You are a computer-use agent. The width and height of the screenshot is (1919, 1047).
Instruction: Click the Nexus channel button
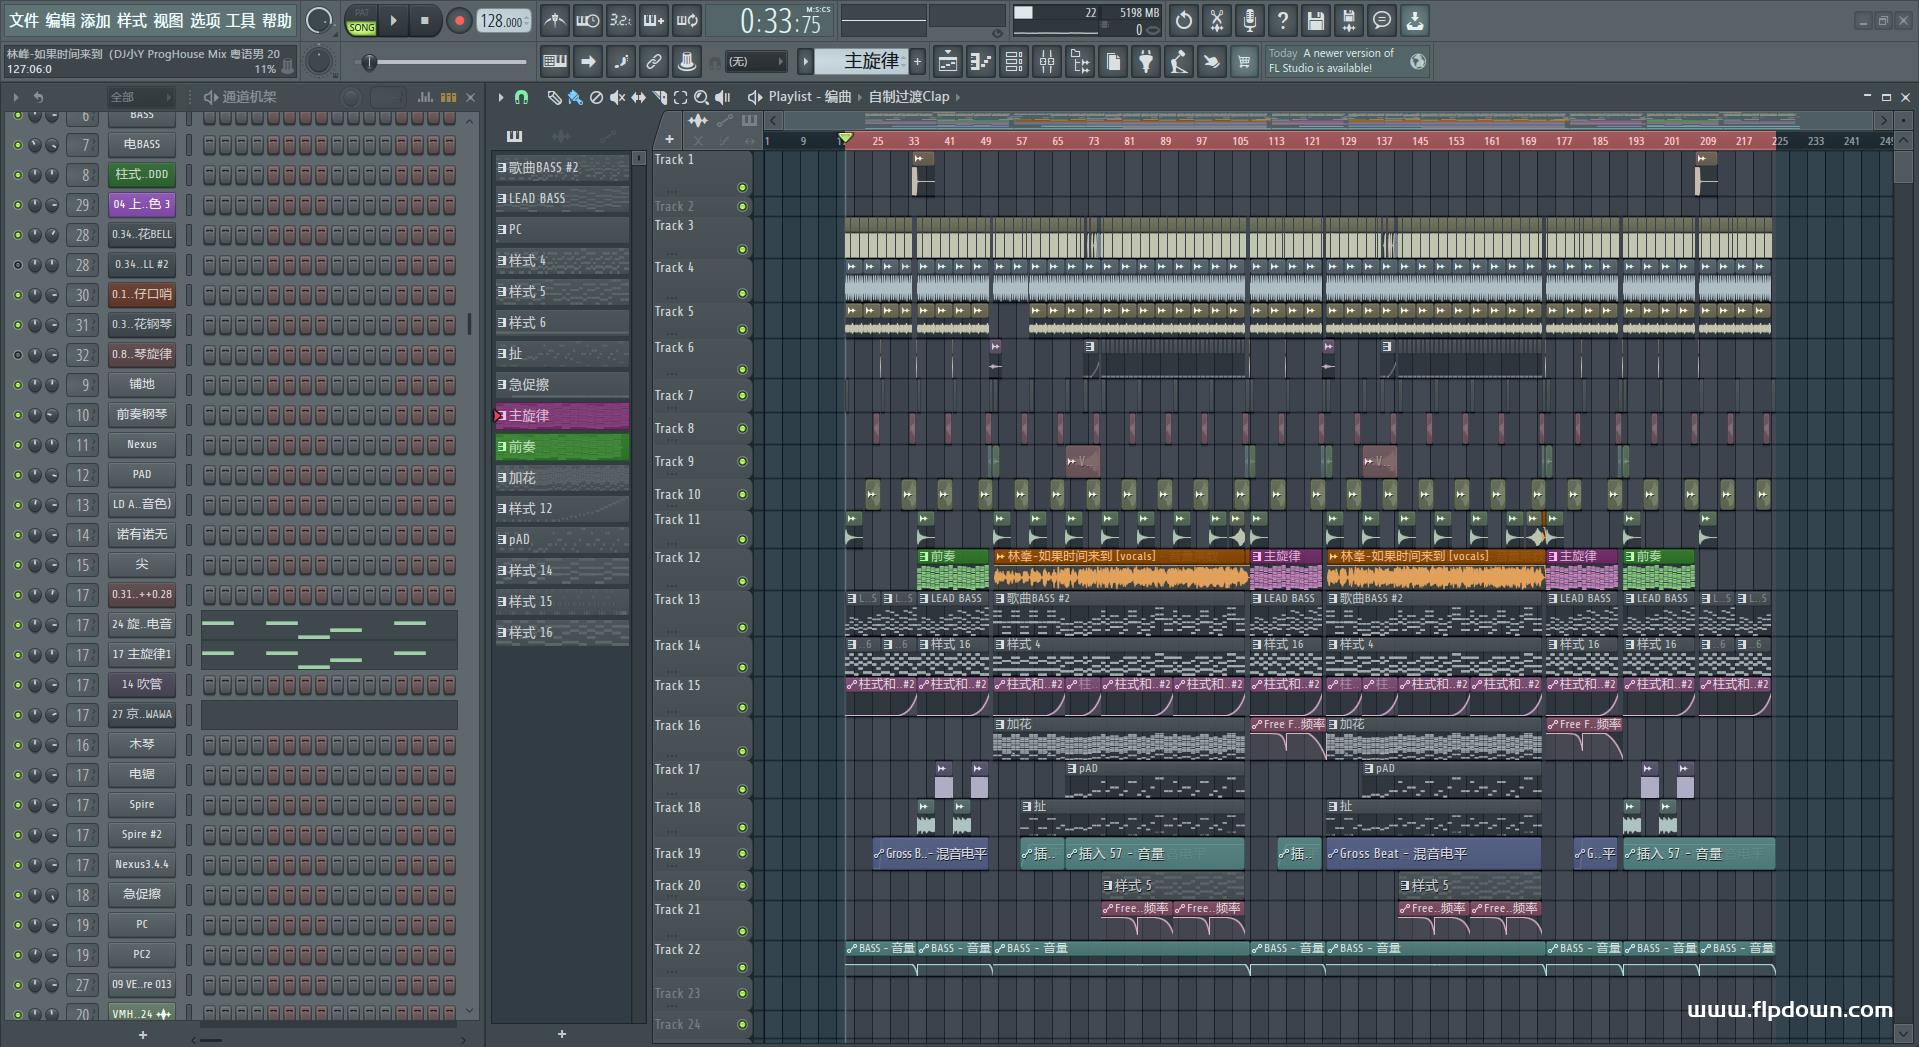point(142,444)
